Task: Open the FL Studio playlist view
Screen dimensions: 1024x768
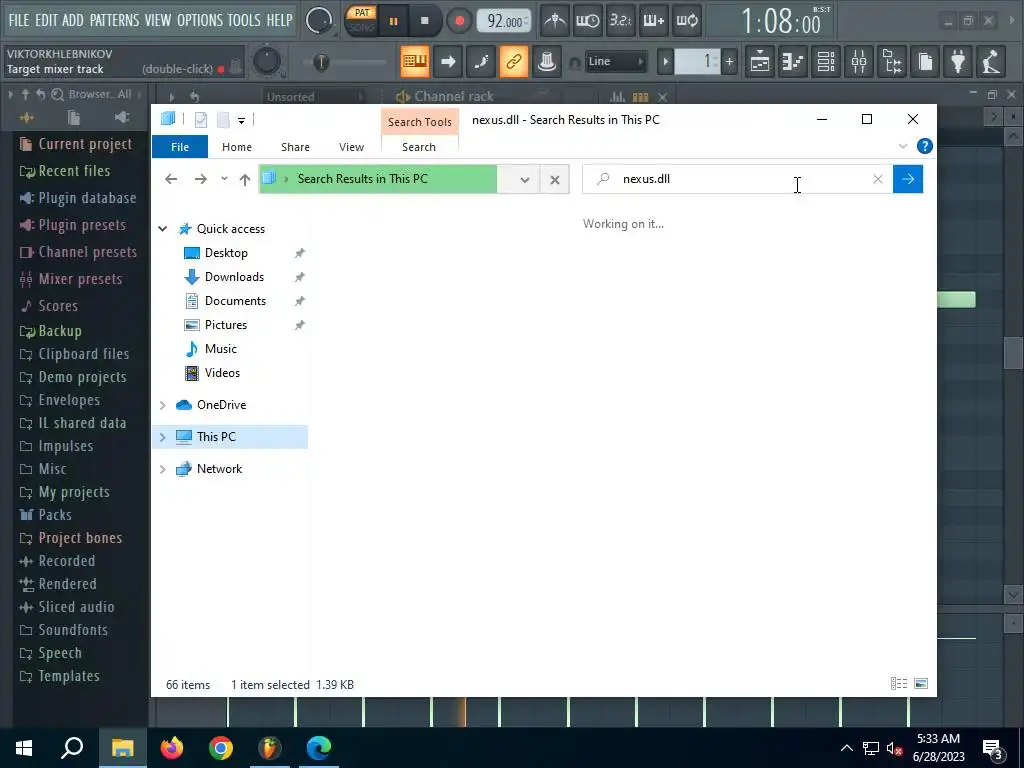Action: pyautogui.click(x=760, y=62)
